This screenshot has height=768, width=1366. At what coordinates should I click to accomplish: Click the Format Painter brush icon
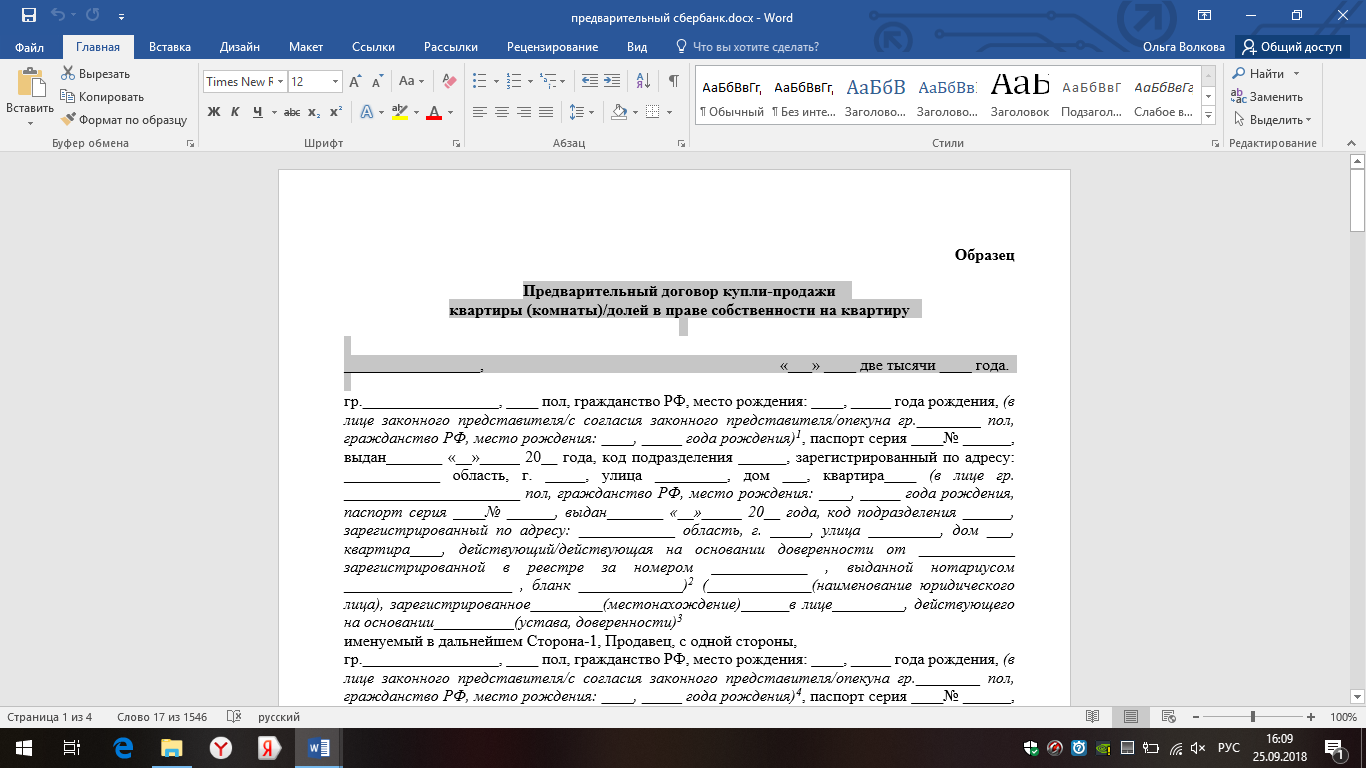point(69,120)
